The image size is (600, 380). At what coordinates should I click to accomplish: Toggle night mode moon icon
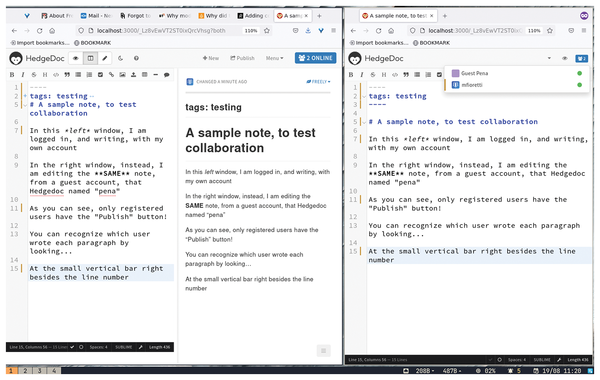121,59
